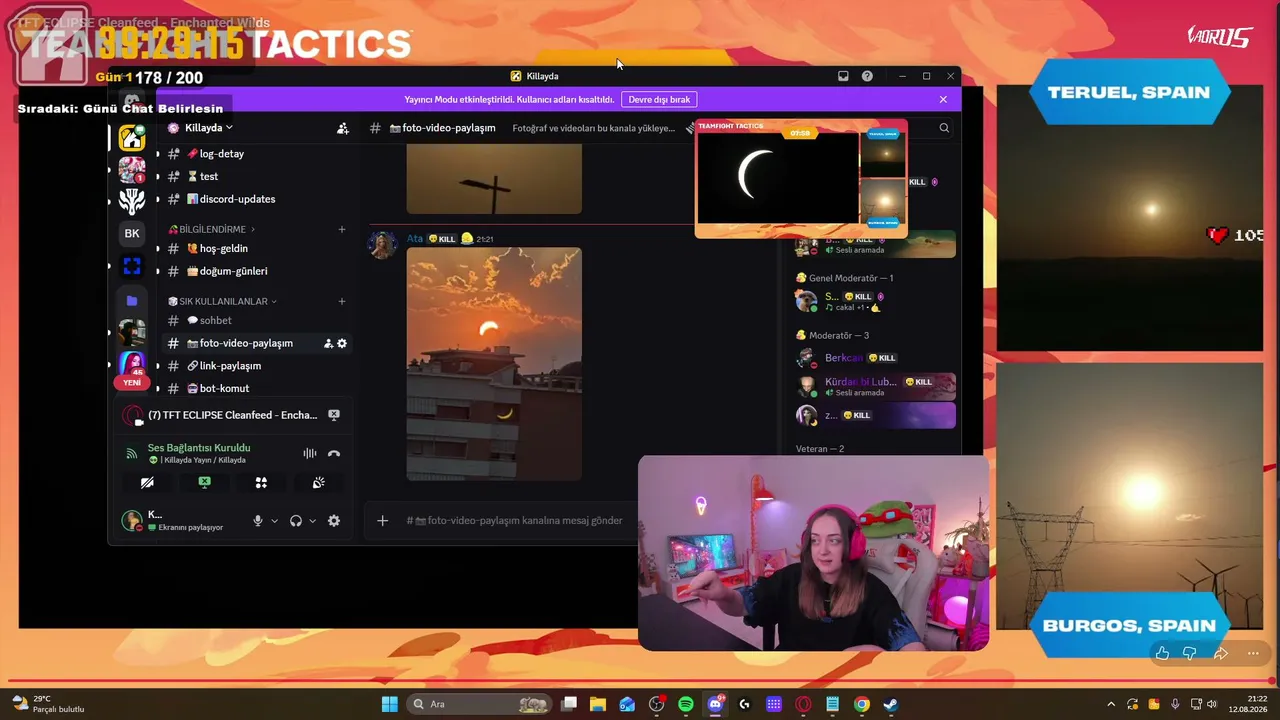Open File Explorer from the taskbar
Image resolution: width=1280 pixels, height=720 pixels.
(598, 704)
